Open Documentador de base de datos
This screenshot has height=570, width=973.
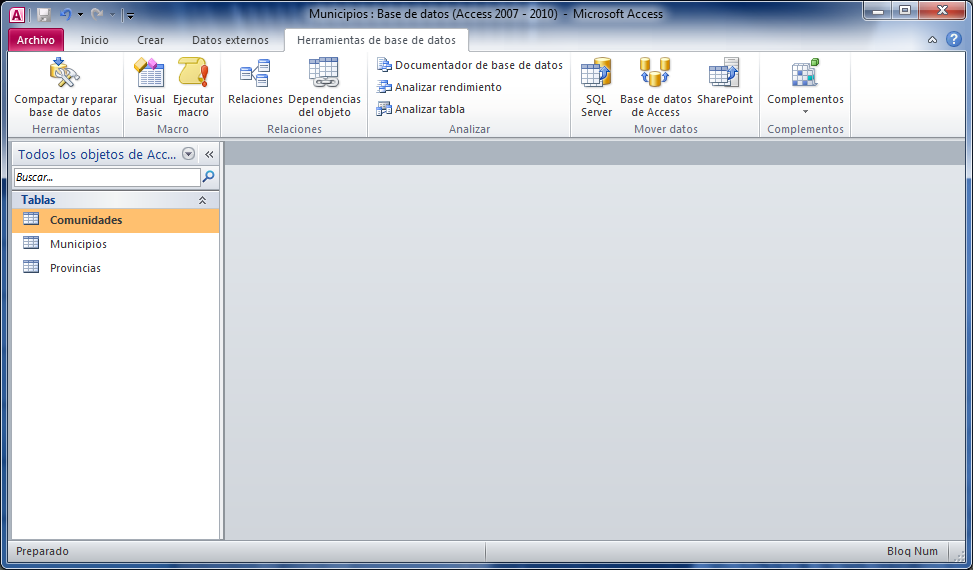click(x=470, y=65)
